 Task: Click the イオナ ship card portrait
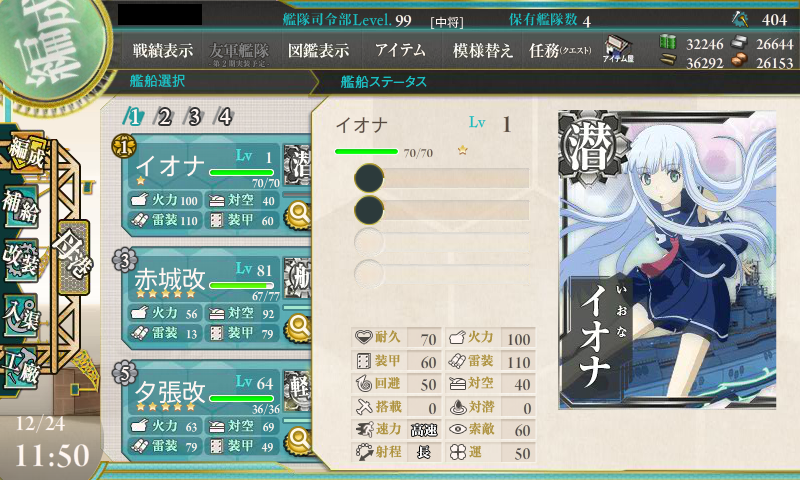pyautogui.click(x=667, y=260)
